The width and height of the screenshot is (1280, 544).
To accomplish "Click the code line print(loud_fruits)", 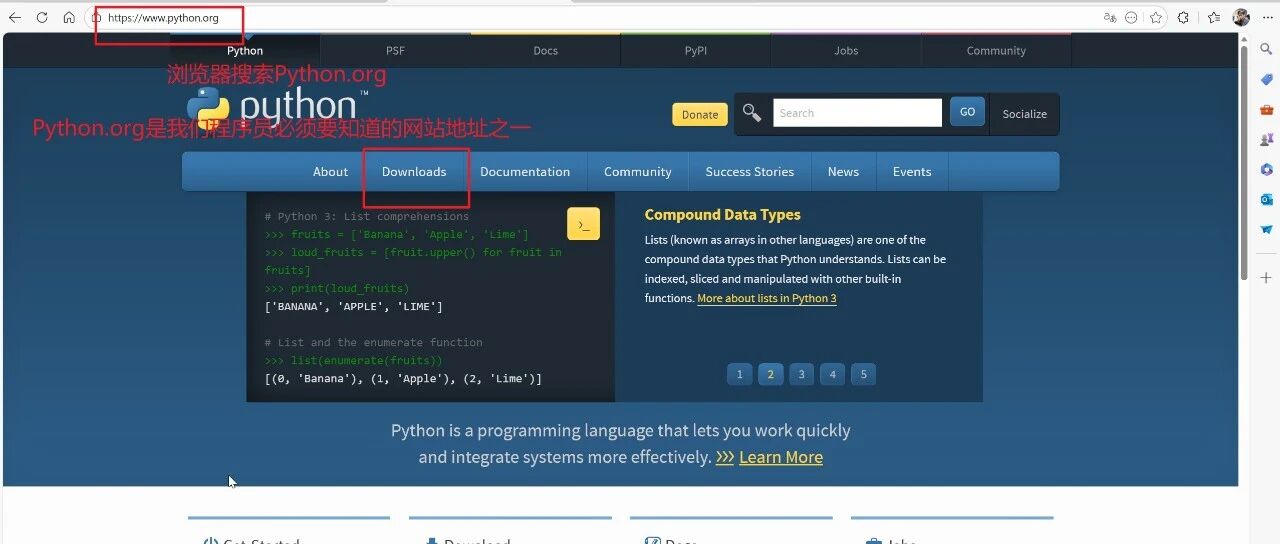I will (337, 288).
